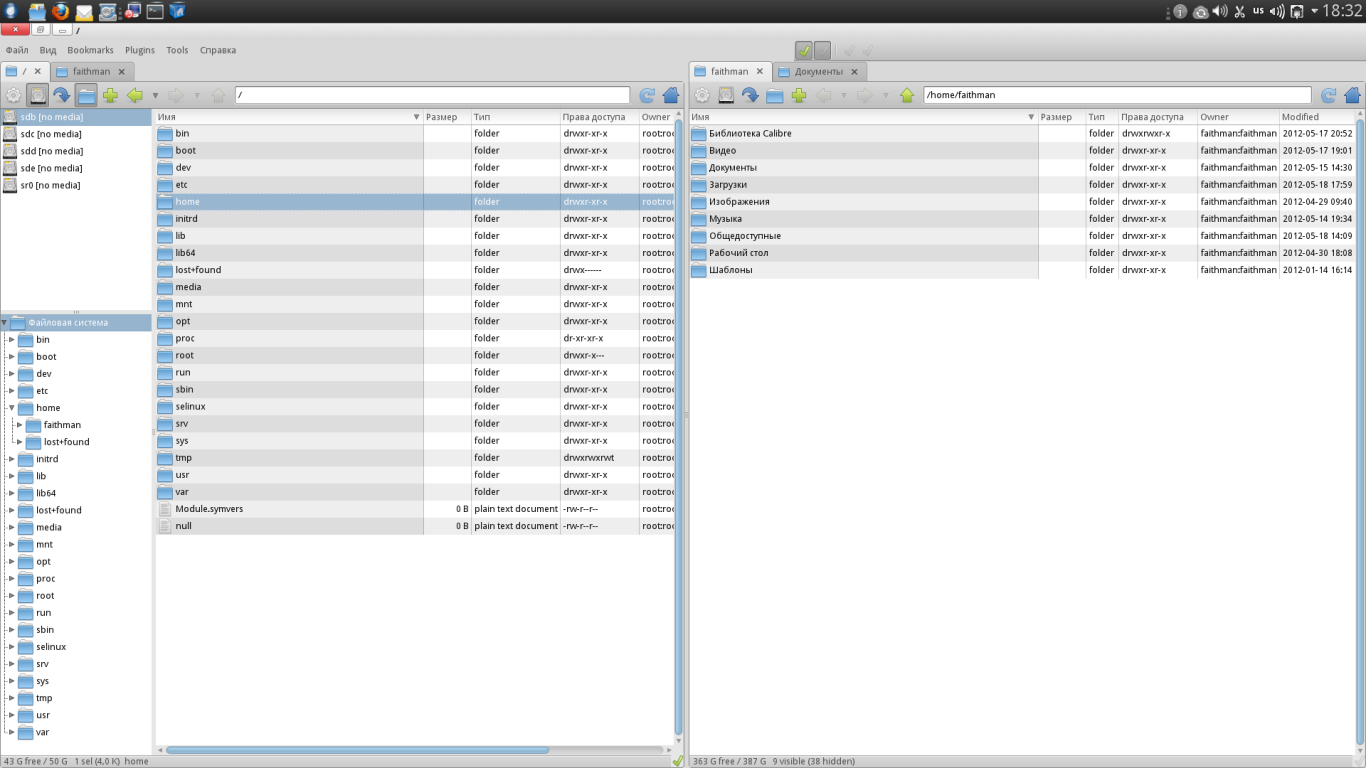Select sr0 [no media] device
Screen dimensions: 1366x768
click(x=76, y=185)
